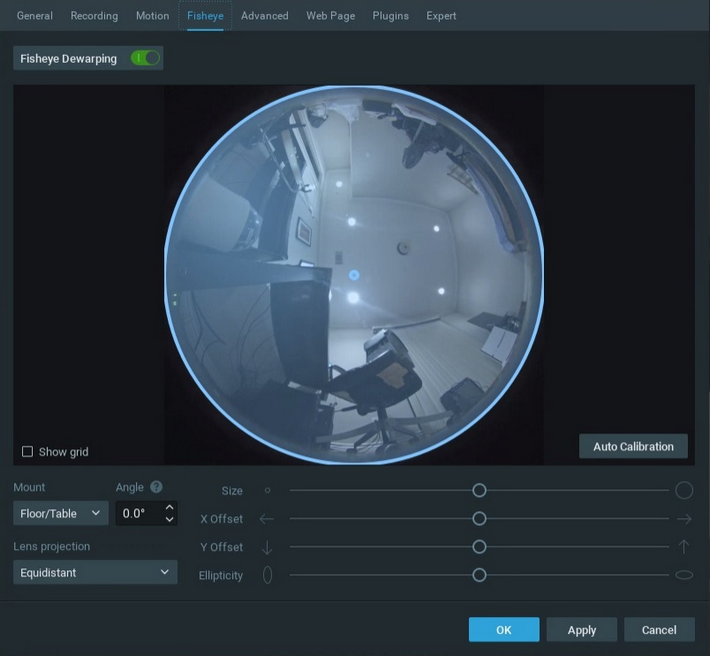This screenshot has width=710, height=656.
Task: Click the Angle help question mark icon
Action: point(156,487)
